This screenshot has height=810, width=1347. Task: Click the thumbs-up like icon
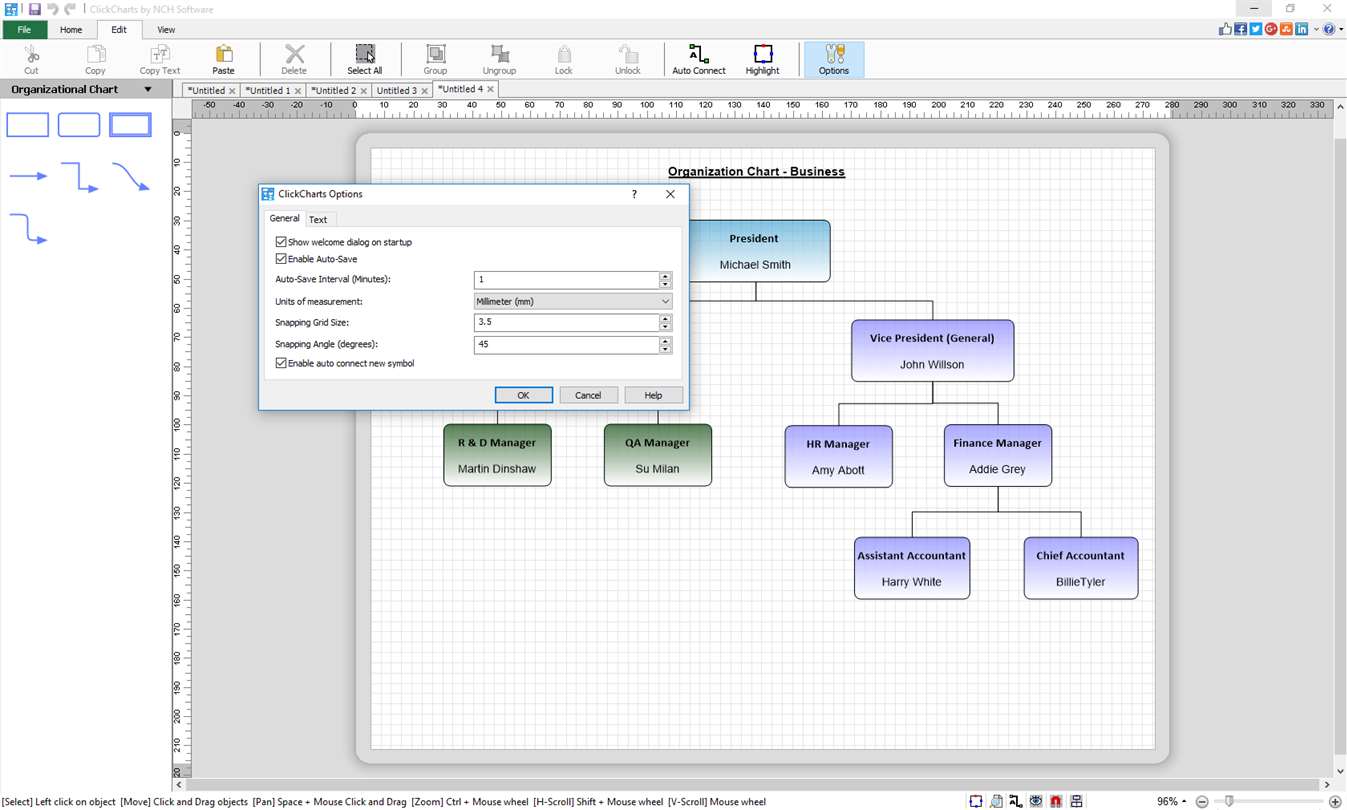pos(1225,29)
